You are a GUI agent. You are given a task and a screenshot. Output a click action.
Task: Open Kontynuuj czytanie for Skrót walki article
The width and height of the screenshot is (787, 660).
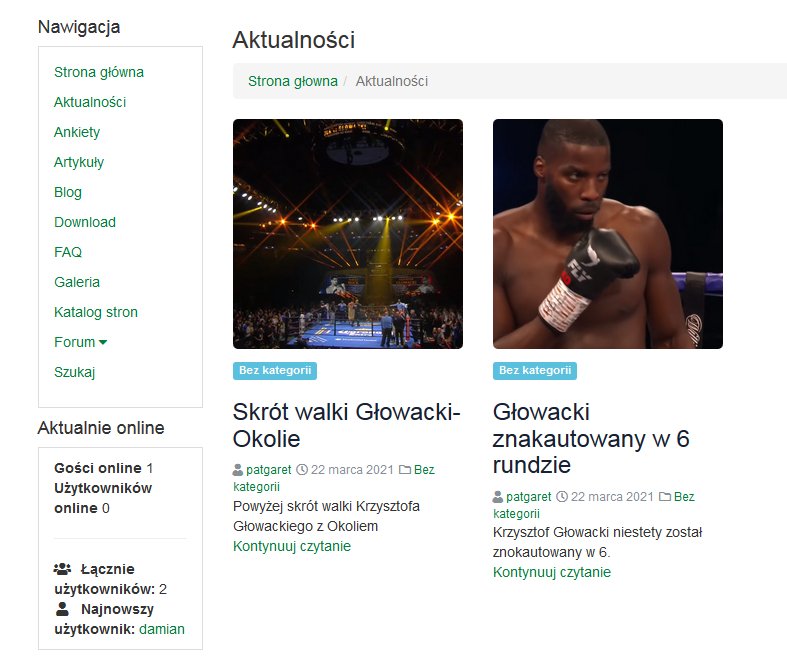point(292,546)
